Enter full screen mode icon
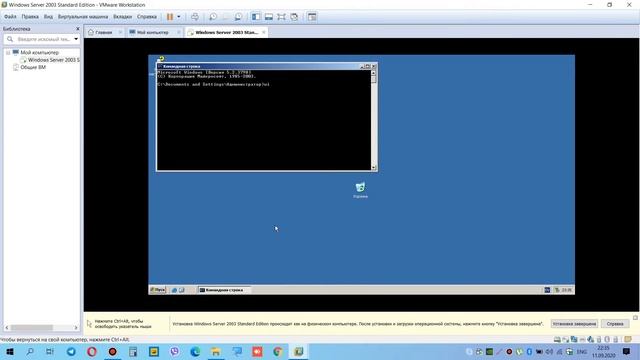 (x=281, y=17)
